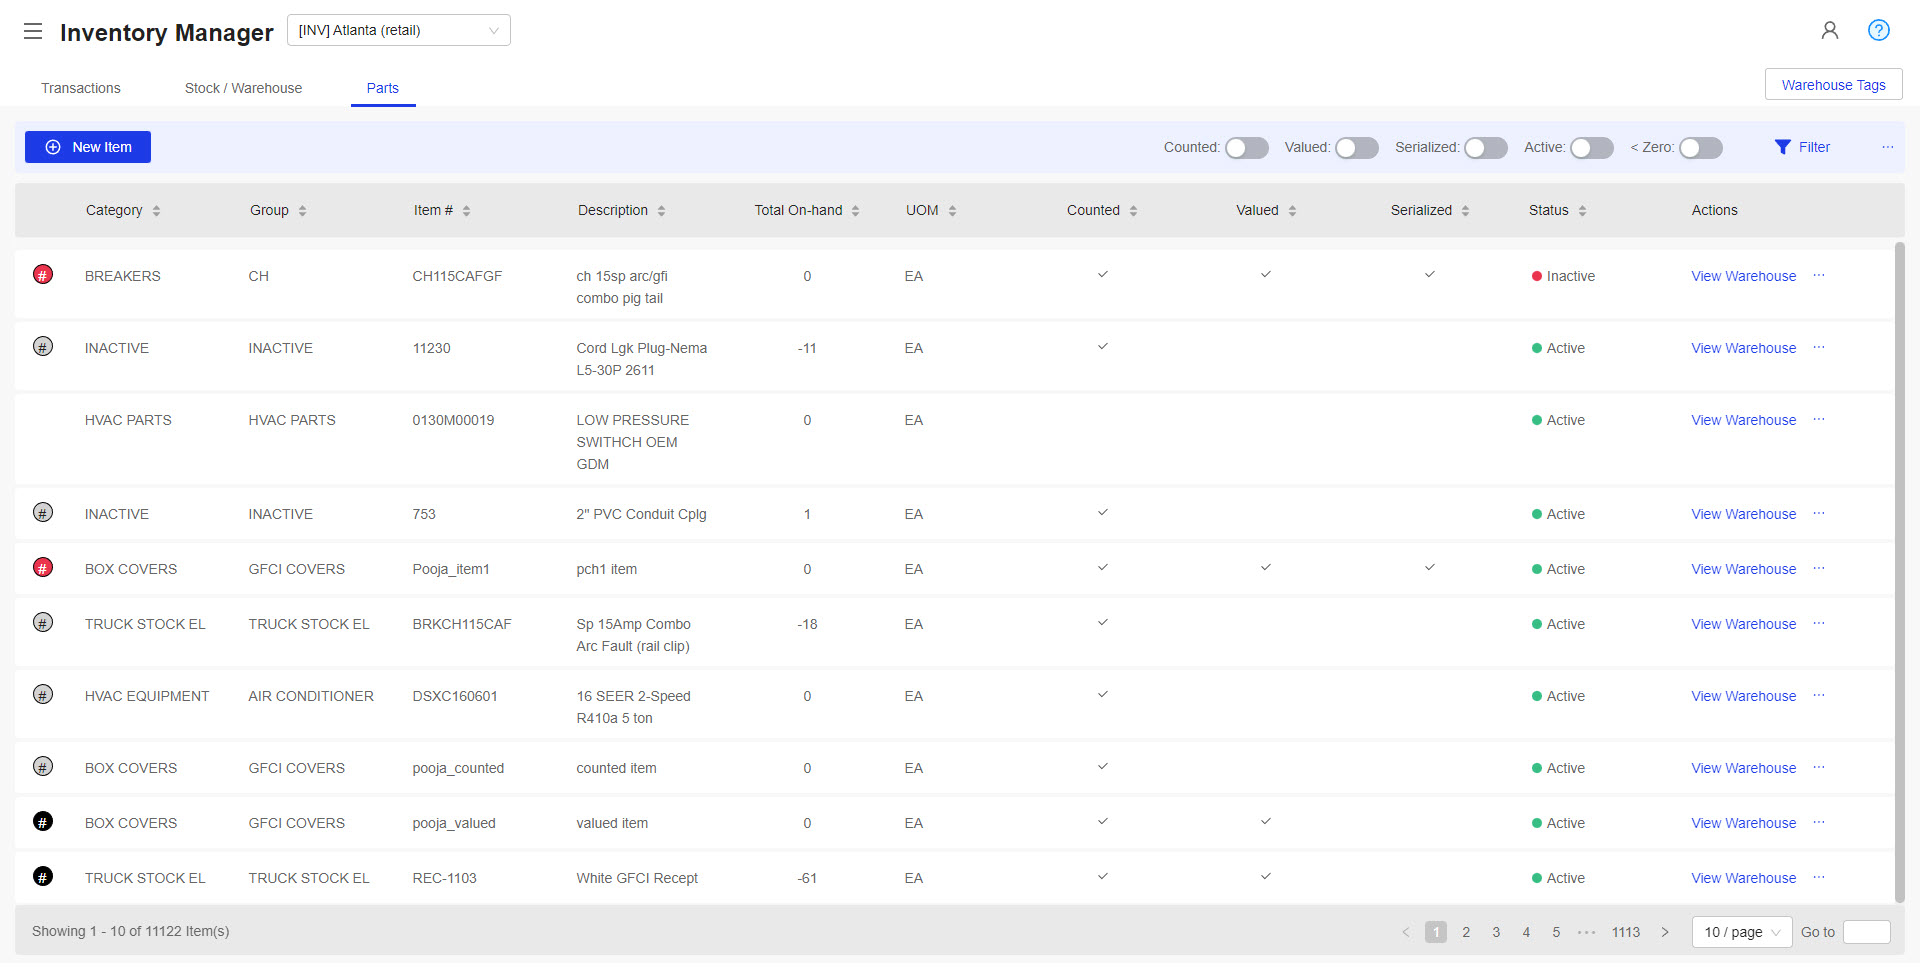This screenshot has width=1920, height=969.
Task: Go to page 4
Action: [1526, 932]
